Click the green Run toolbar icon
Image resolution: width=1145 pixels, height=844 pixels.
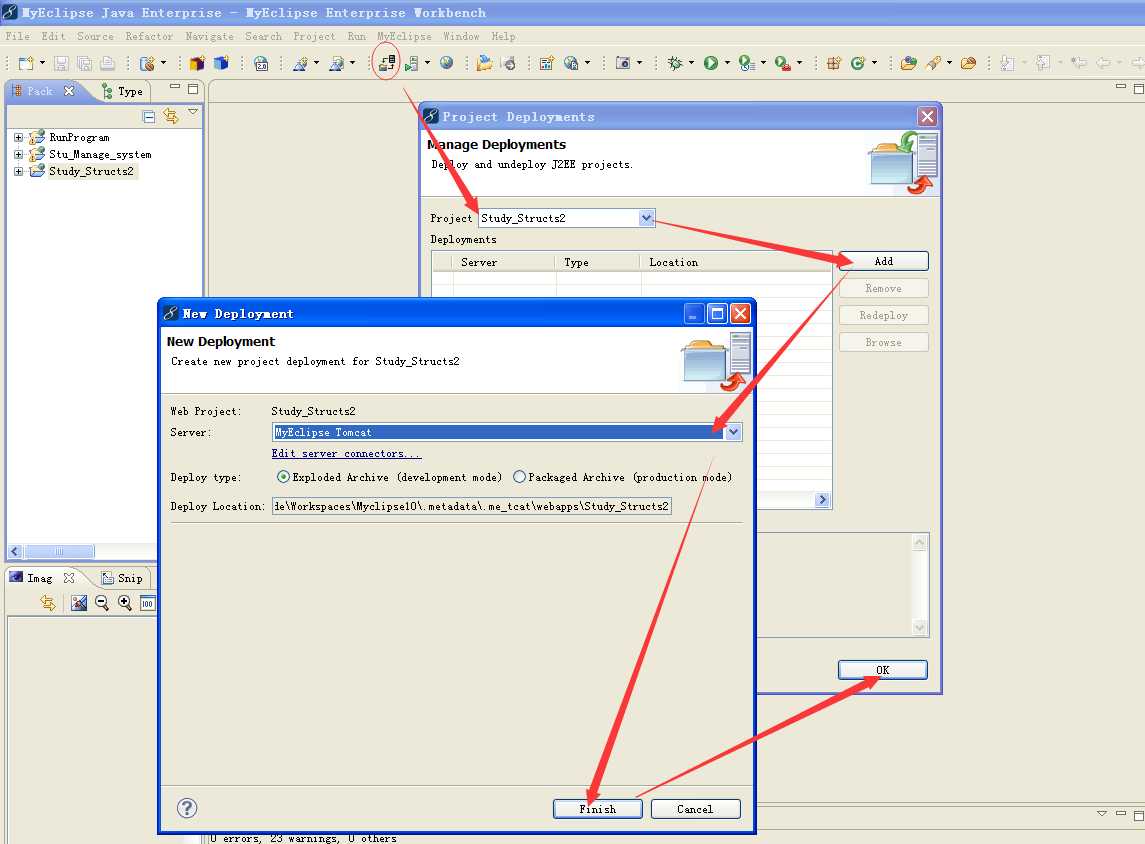(711, 64)
